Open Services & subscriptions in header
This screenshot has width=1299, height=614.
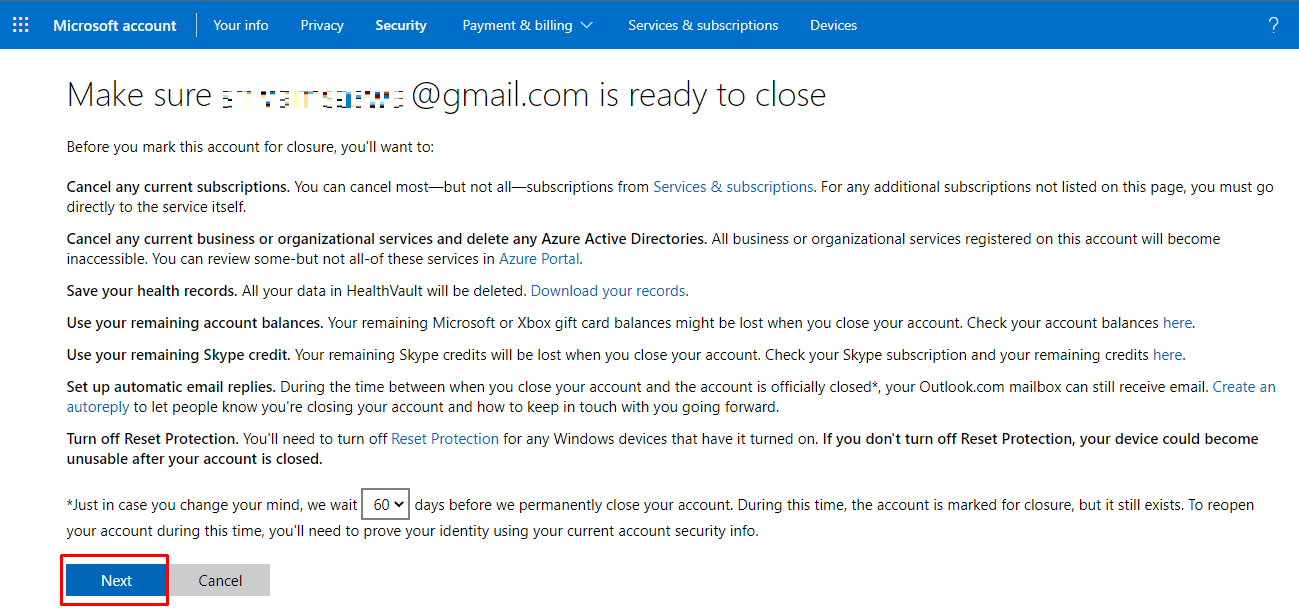[x=703, y=25]
